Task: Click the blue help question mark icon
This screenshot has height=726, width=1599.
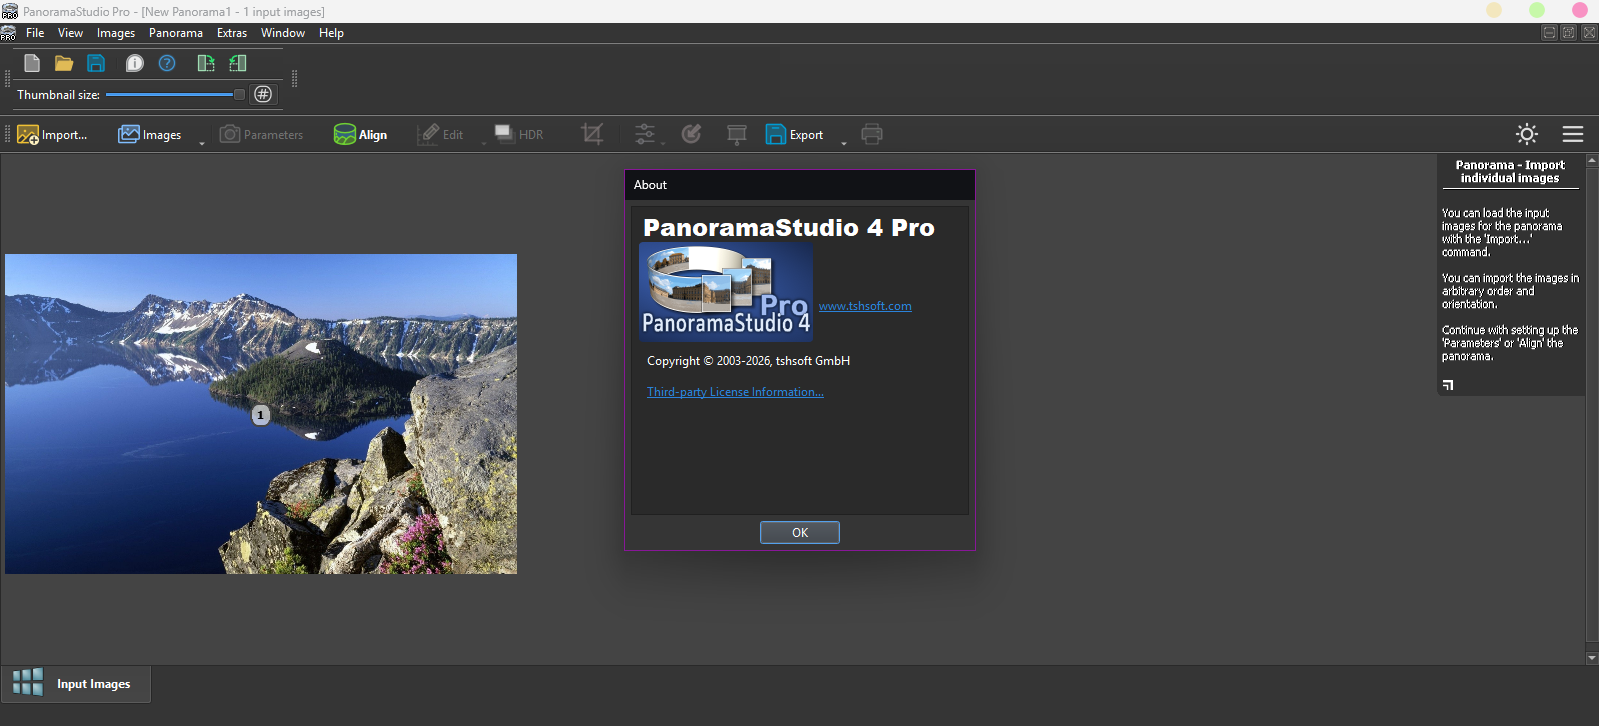Action: tap(167, 63)
